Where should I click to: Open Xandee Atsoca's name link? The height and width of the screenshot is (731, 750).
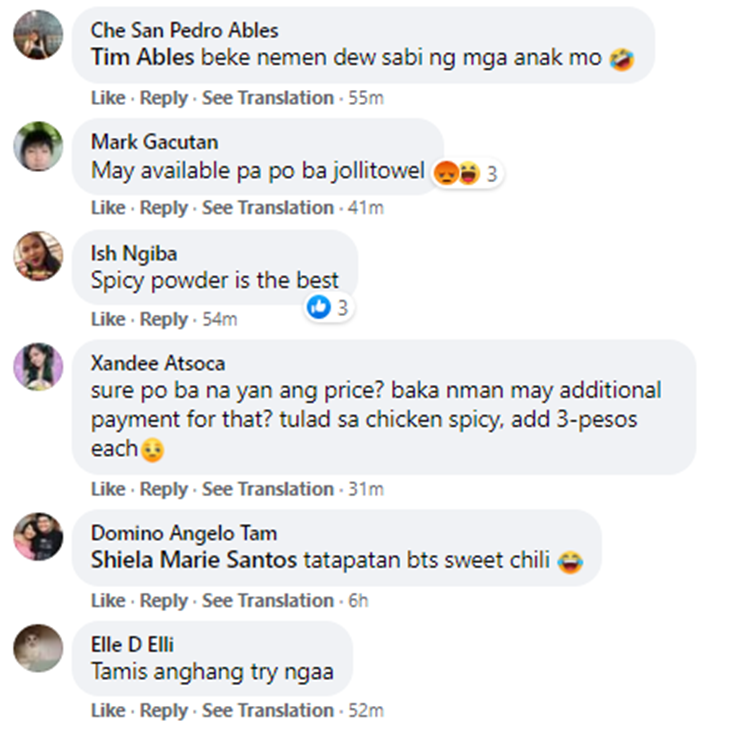click(158, 363)
